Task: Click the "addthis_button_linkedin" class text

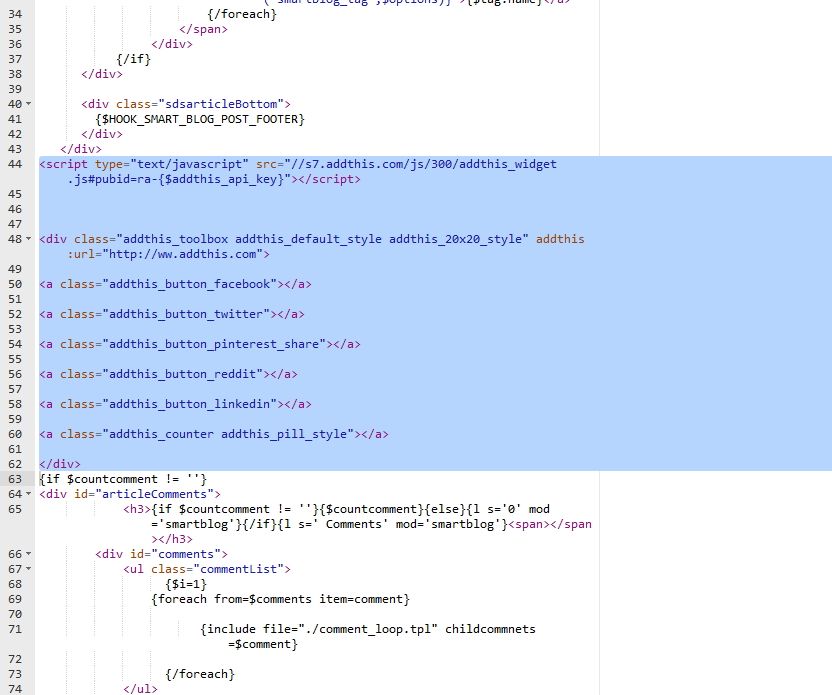Action: [x=189, y=404]
